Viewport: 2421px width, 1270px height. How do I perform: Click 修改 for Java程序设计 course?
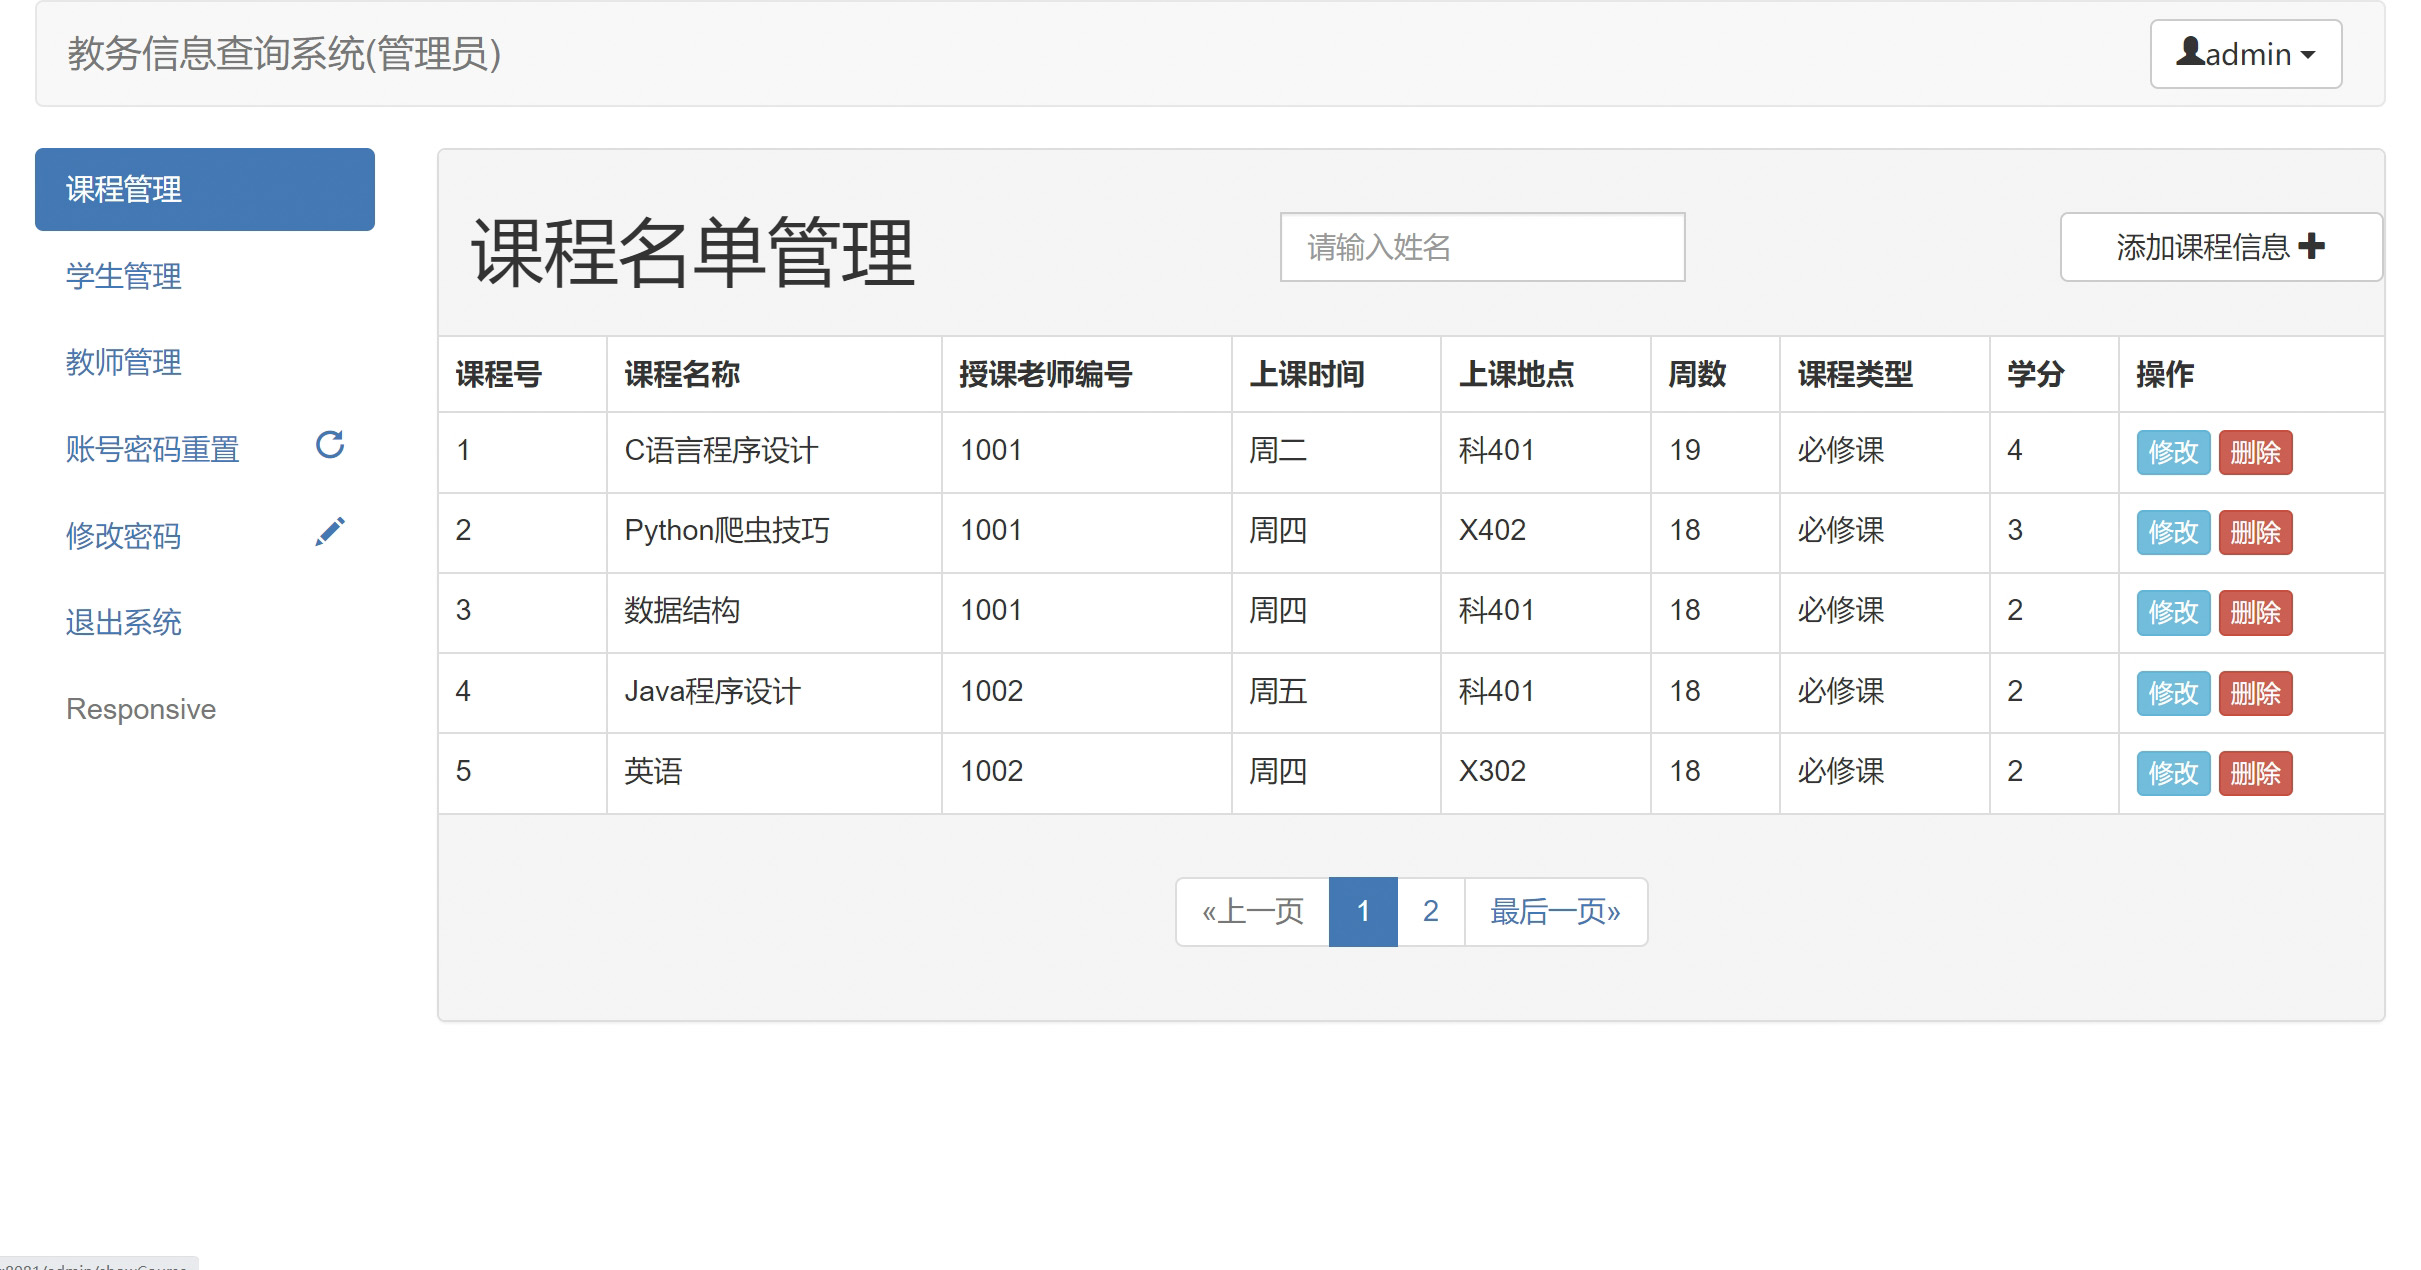pyautogui.click(x=2173, y=693)
